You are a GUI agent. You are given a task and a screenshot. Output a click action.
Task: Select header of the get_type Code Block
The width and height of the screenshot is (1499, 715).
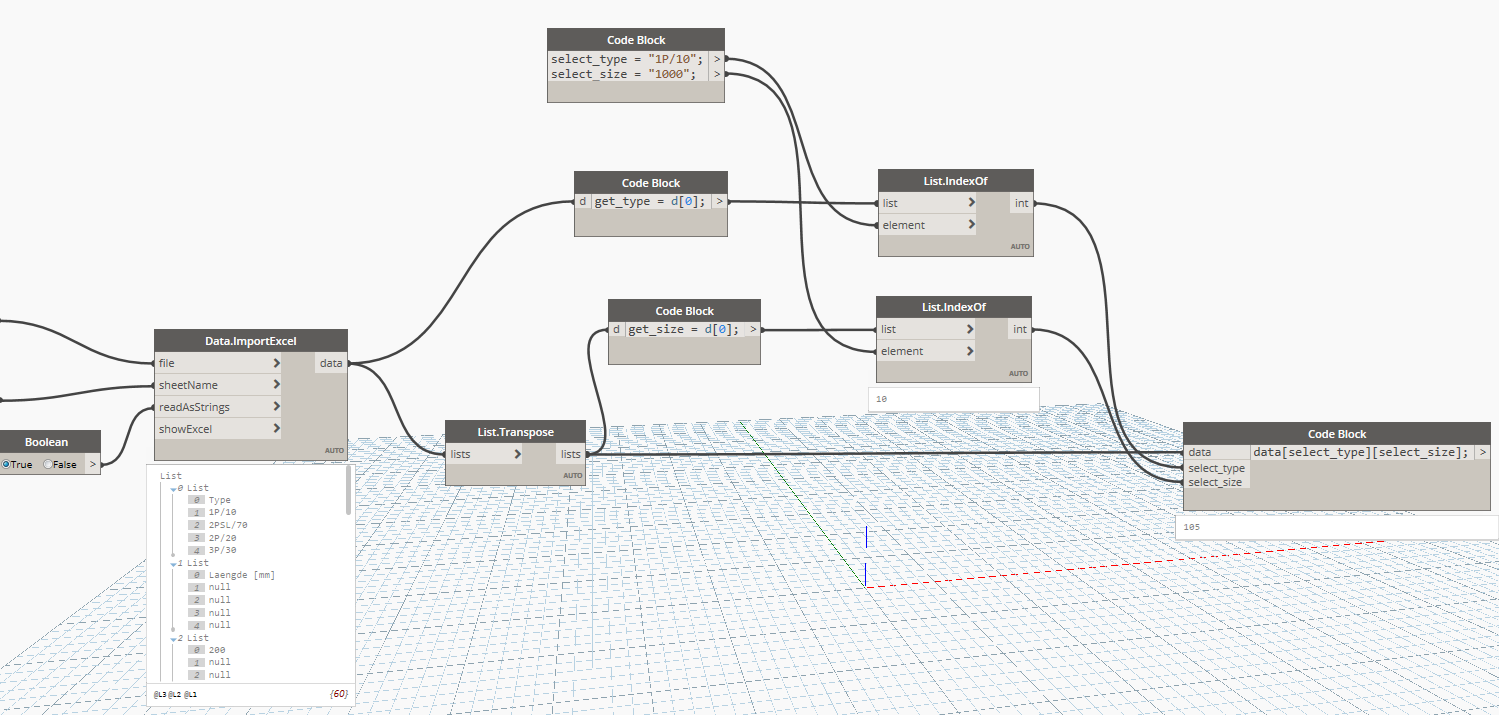point(651,183)
